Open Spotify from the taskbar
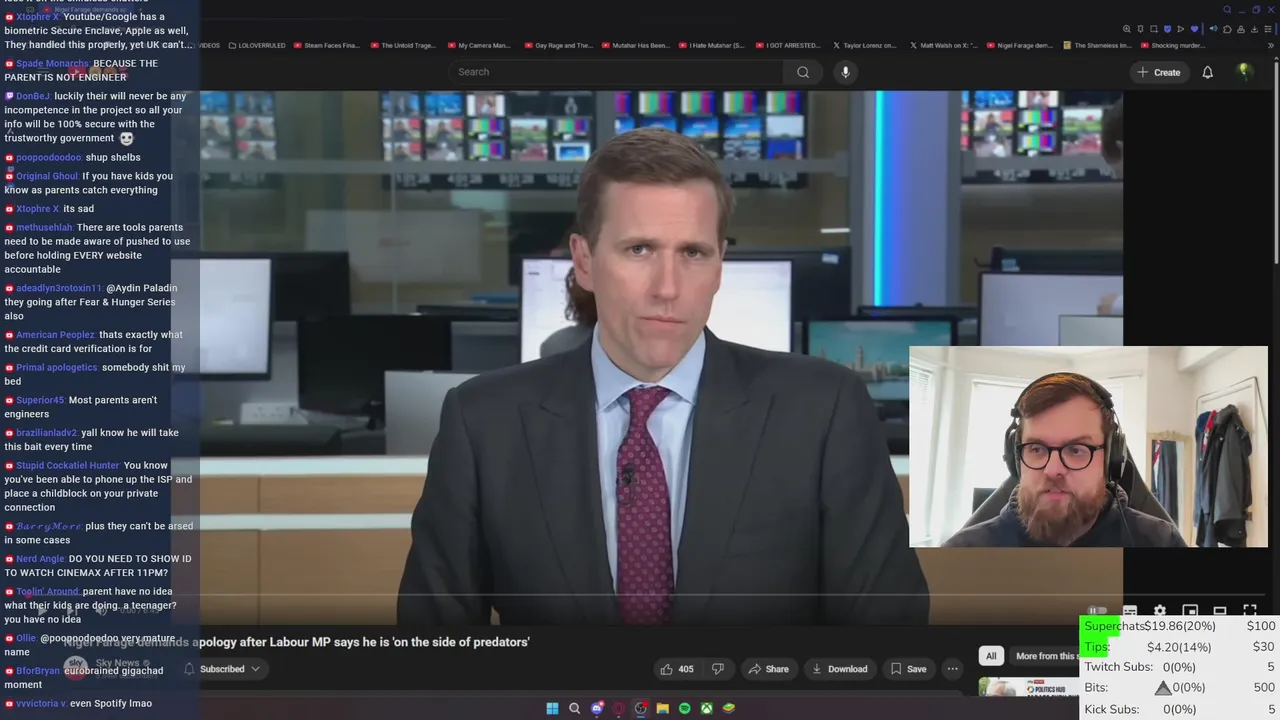 click(684, 708)
